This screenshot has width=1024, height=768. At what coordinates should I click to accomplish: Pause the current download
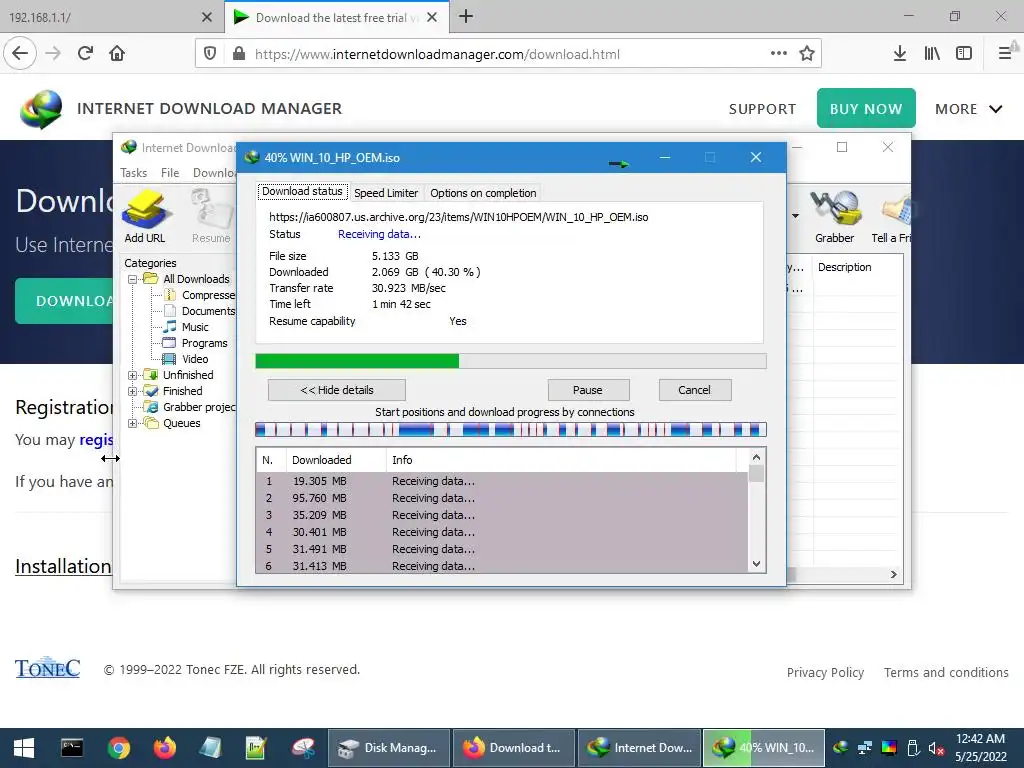pos(588,391)
